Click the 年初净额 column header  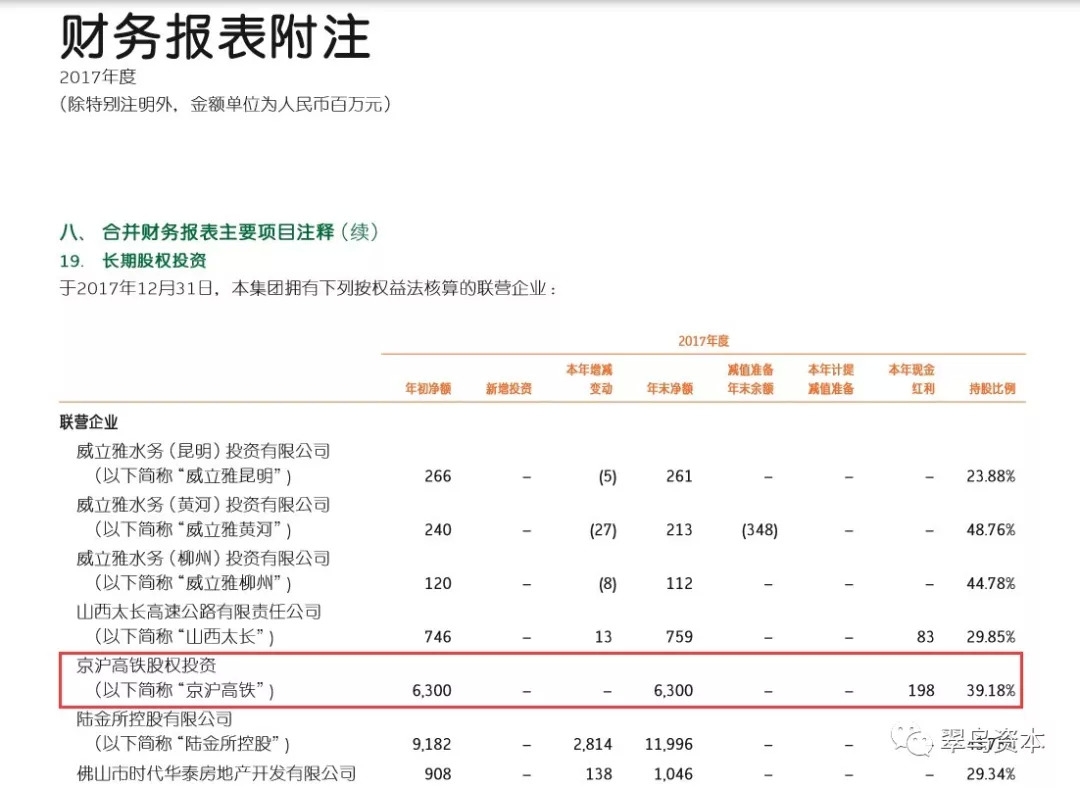[x=428, y=388]
